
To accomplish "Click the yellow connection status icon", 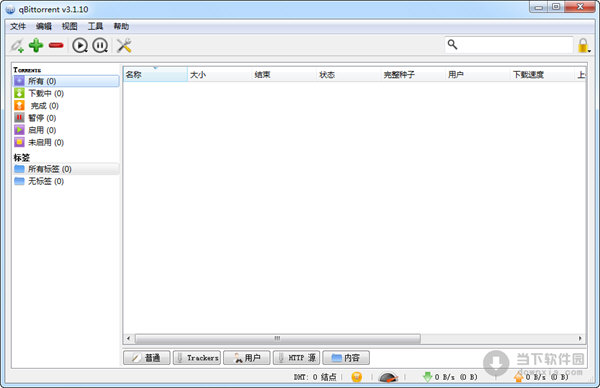I will (x=357, y=377).
